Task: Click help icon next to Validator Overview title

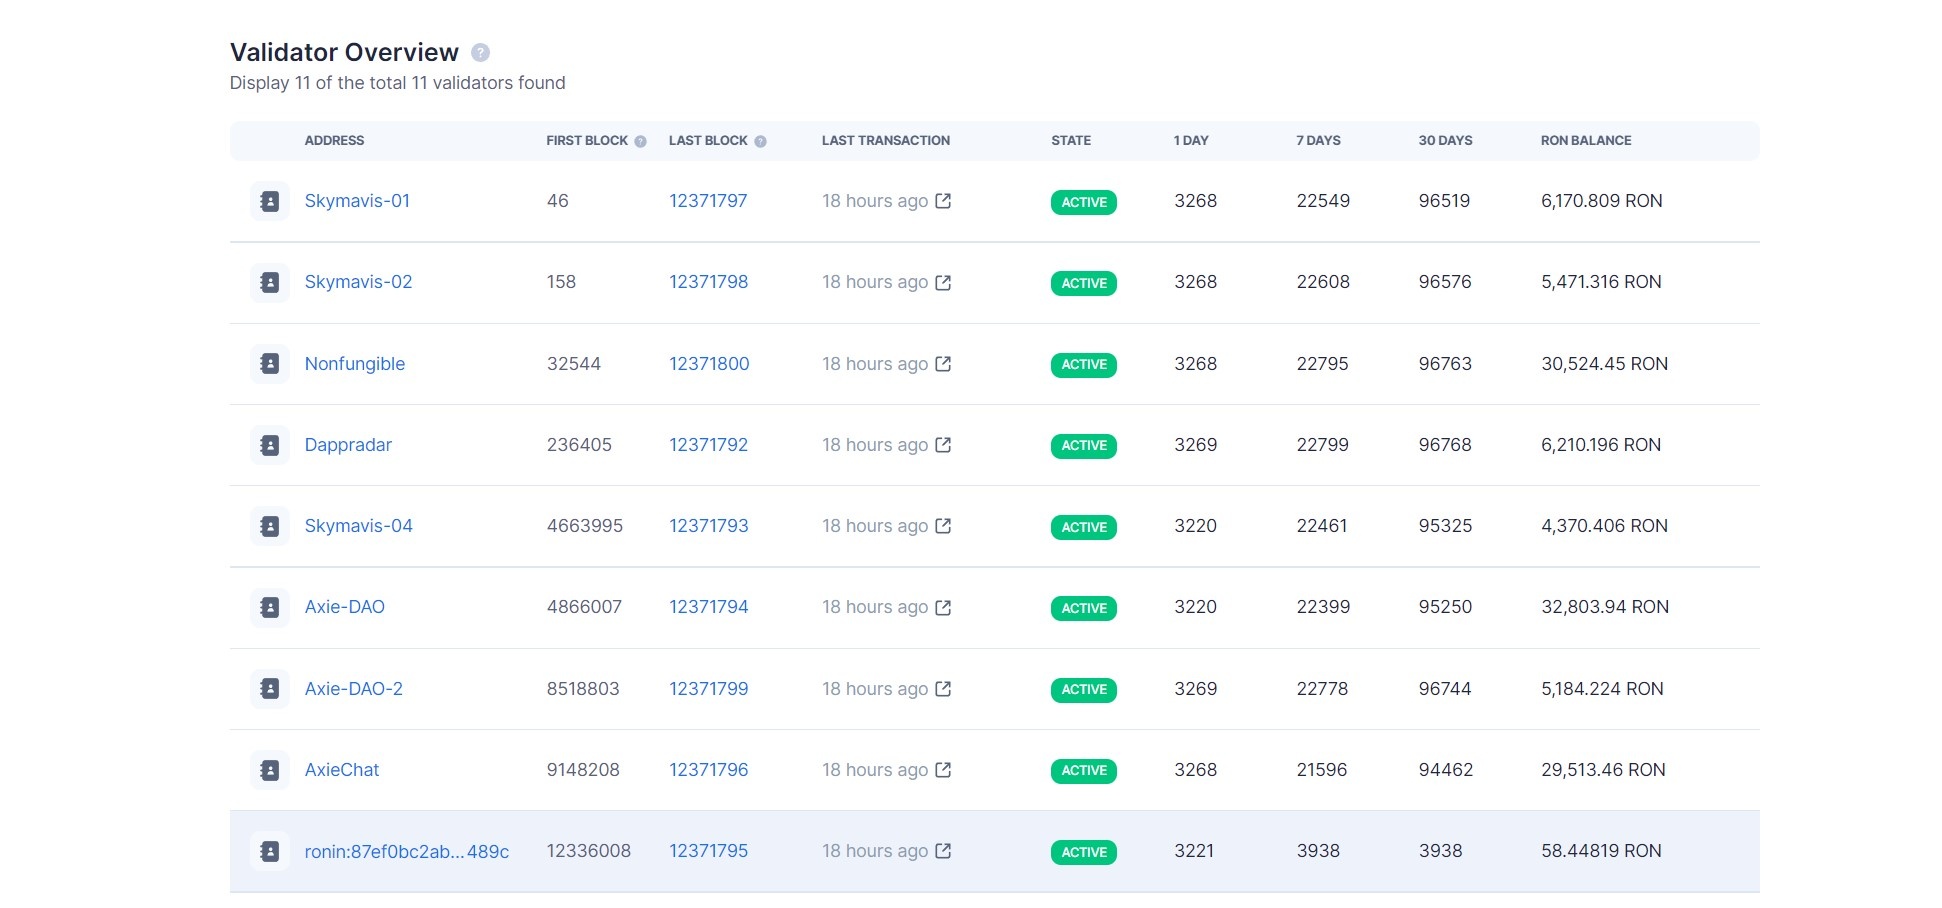Action: point(483,52)
